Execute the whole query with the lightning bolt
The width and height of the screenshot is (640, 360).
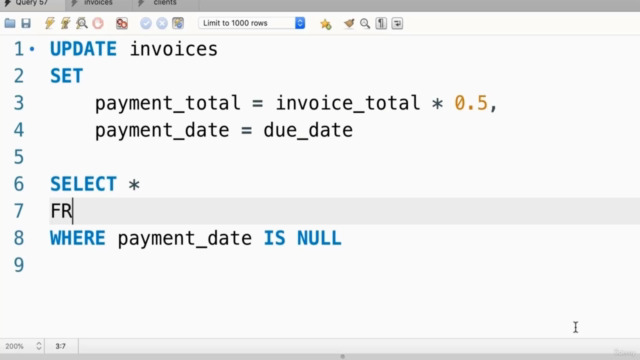pos(50,23)
